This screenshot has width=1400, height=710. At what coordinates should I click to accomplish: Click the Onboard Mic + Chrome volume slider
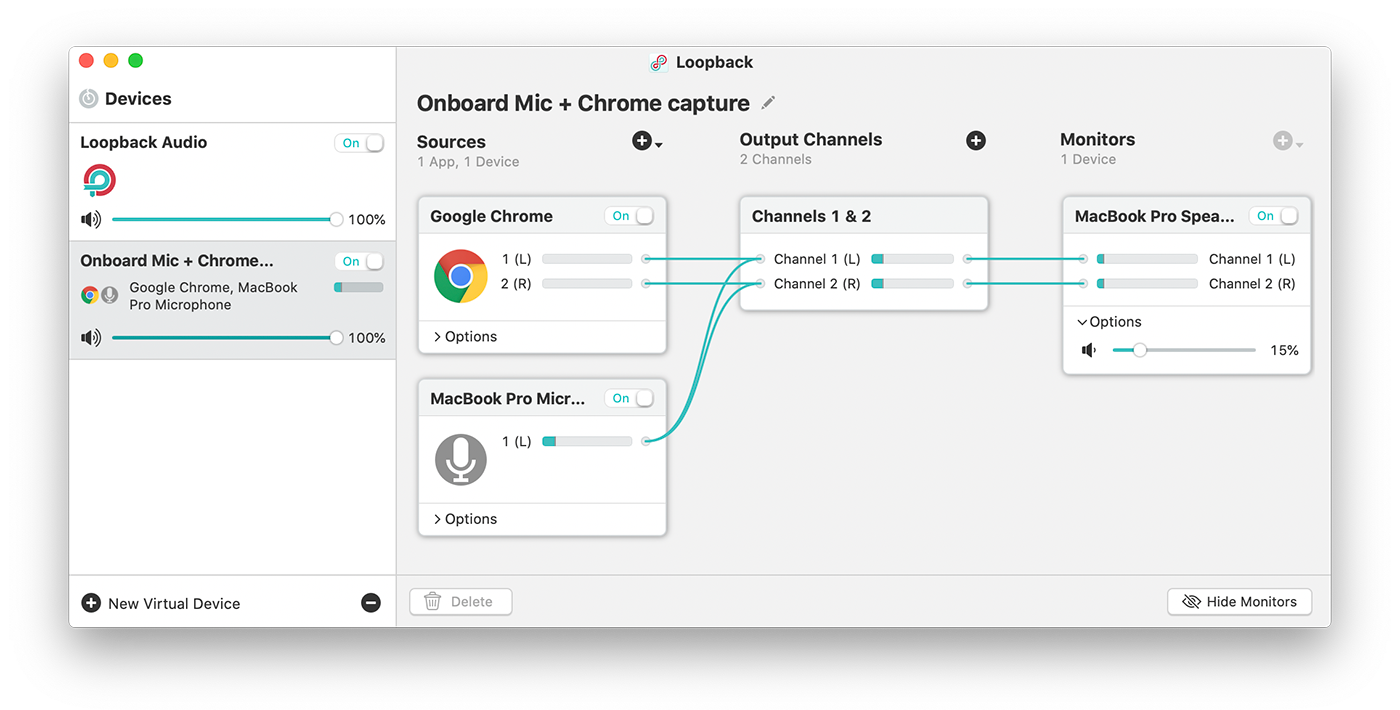pyautogui.click(x=226, y=338)
